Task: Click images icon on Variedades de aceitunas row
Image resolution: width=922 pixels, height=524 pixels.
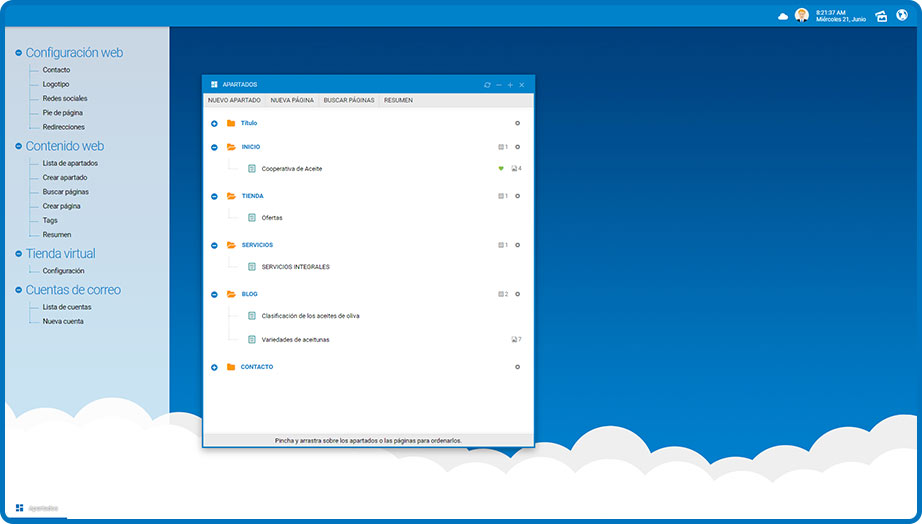Action: (x=515, y=340)
